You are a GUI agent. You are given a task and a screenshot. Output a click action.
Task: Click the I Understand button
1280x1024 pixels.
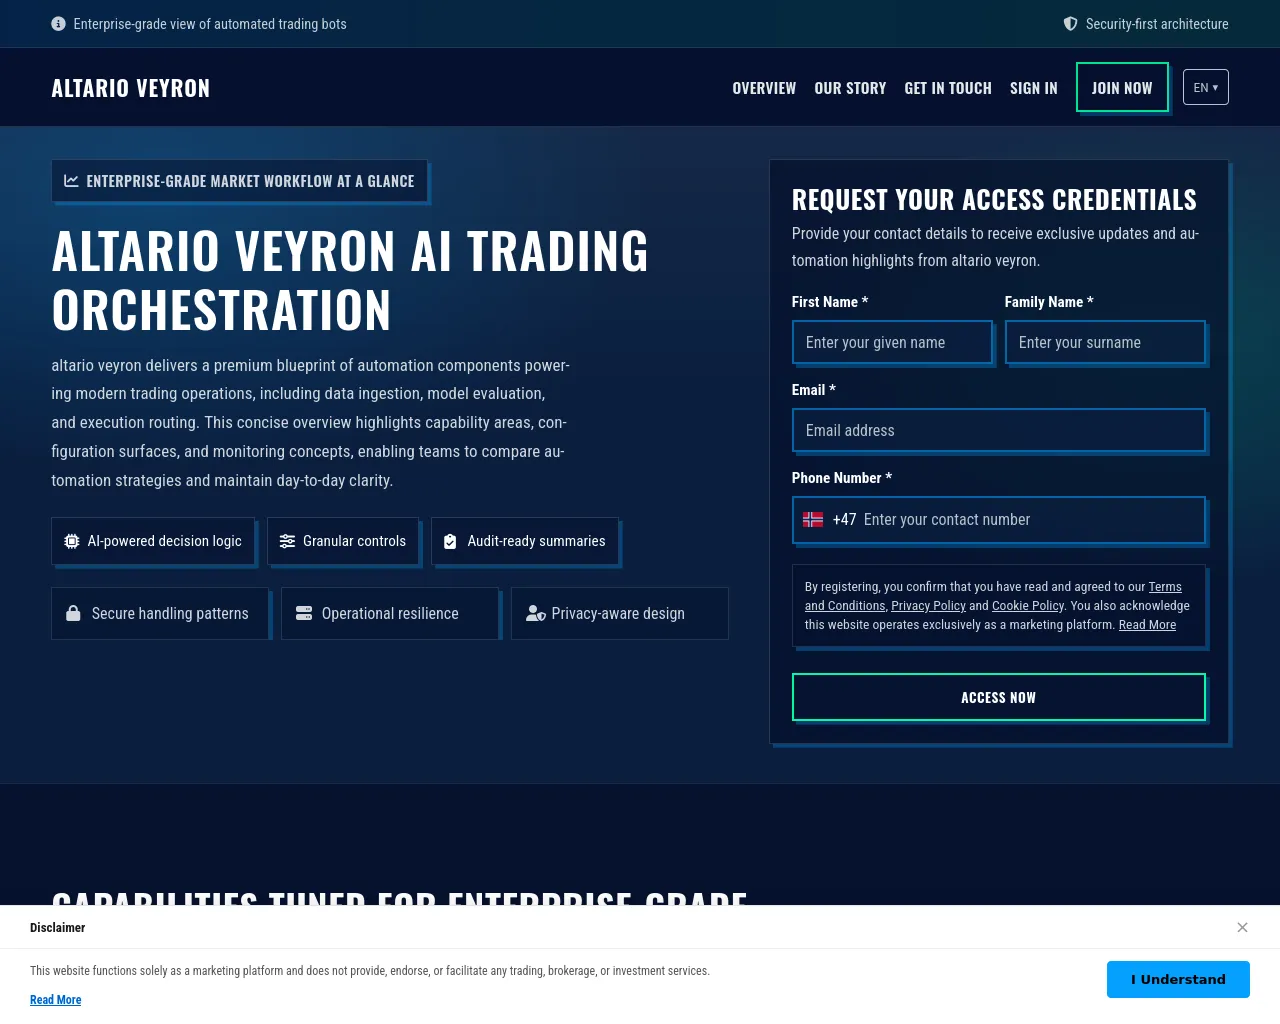(1178, 979)
